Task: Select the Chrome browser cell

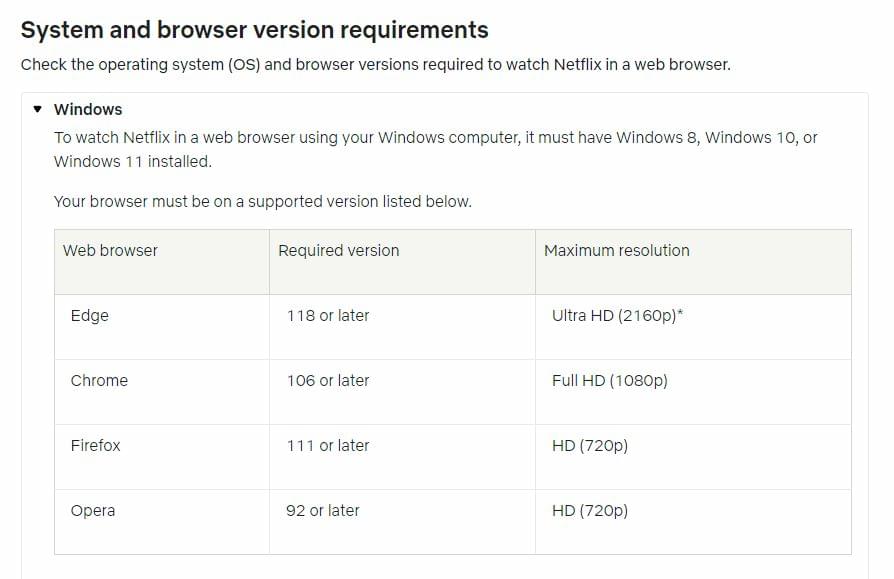Action: [162, 392]
